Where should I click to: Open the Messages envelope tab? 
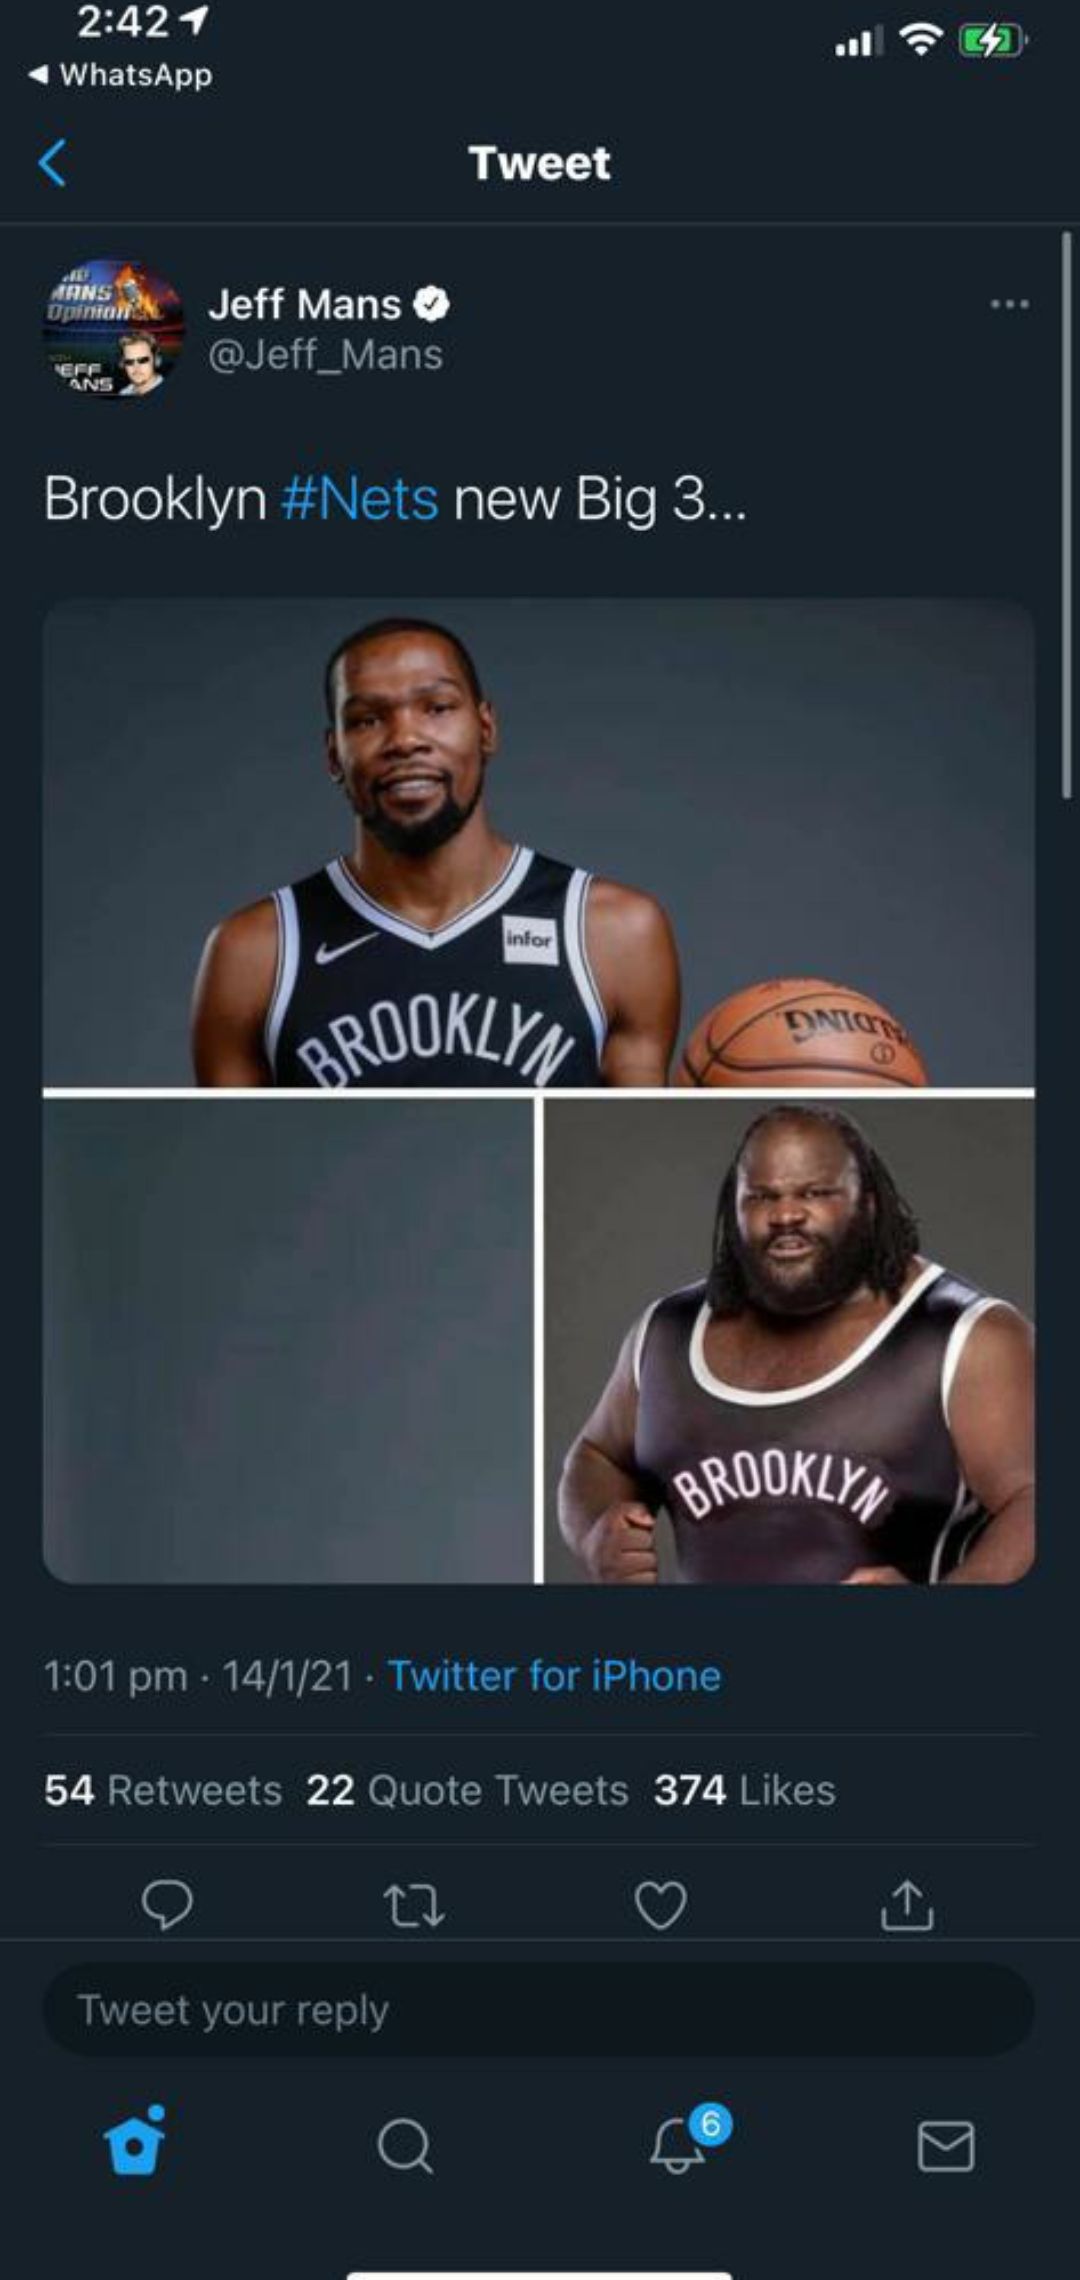(x=946, y=2146)
